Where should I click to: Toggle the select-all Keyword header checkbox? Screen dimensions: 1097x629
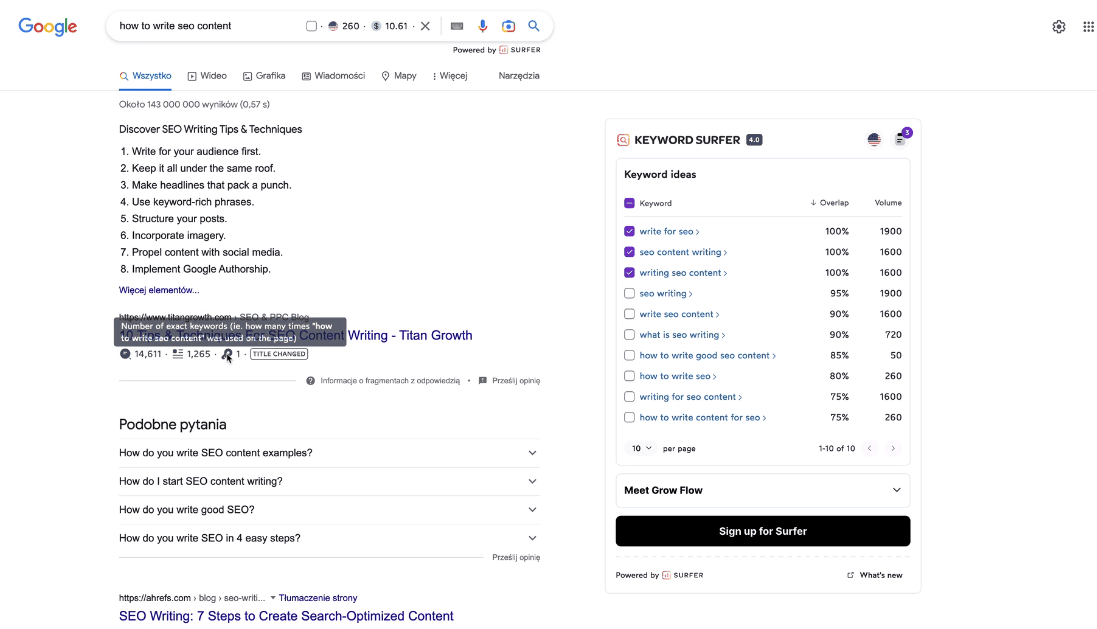pos(629,203)
